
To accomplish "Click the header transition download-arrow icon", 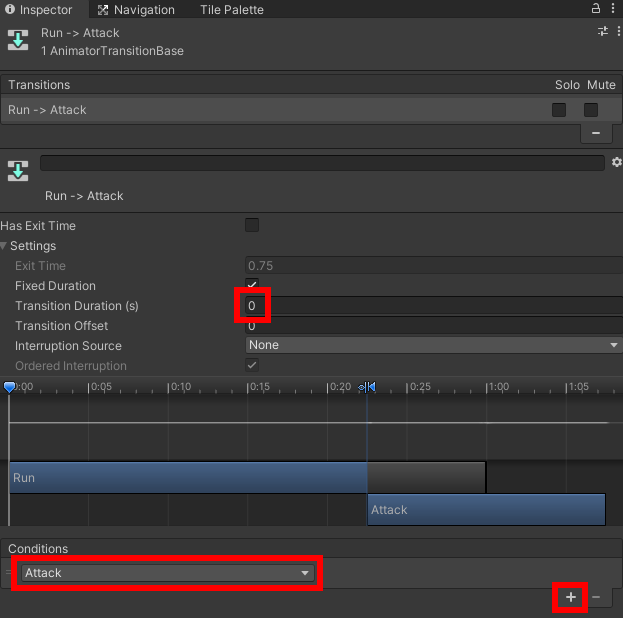I will point(18,40).
